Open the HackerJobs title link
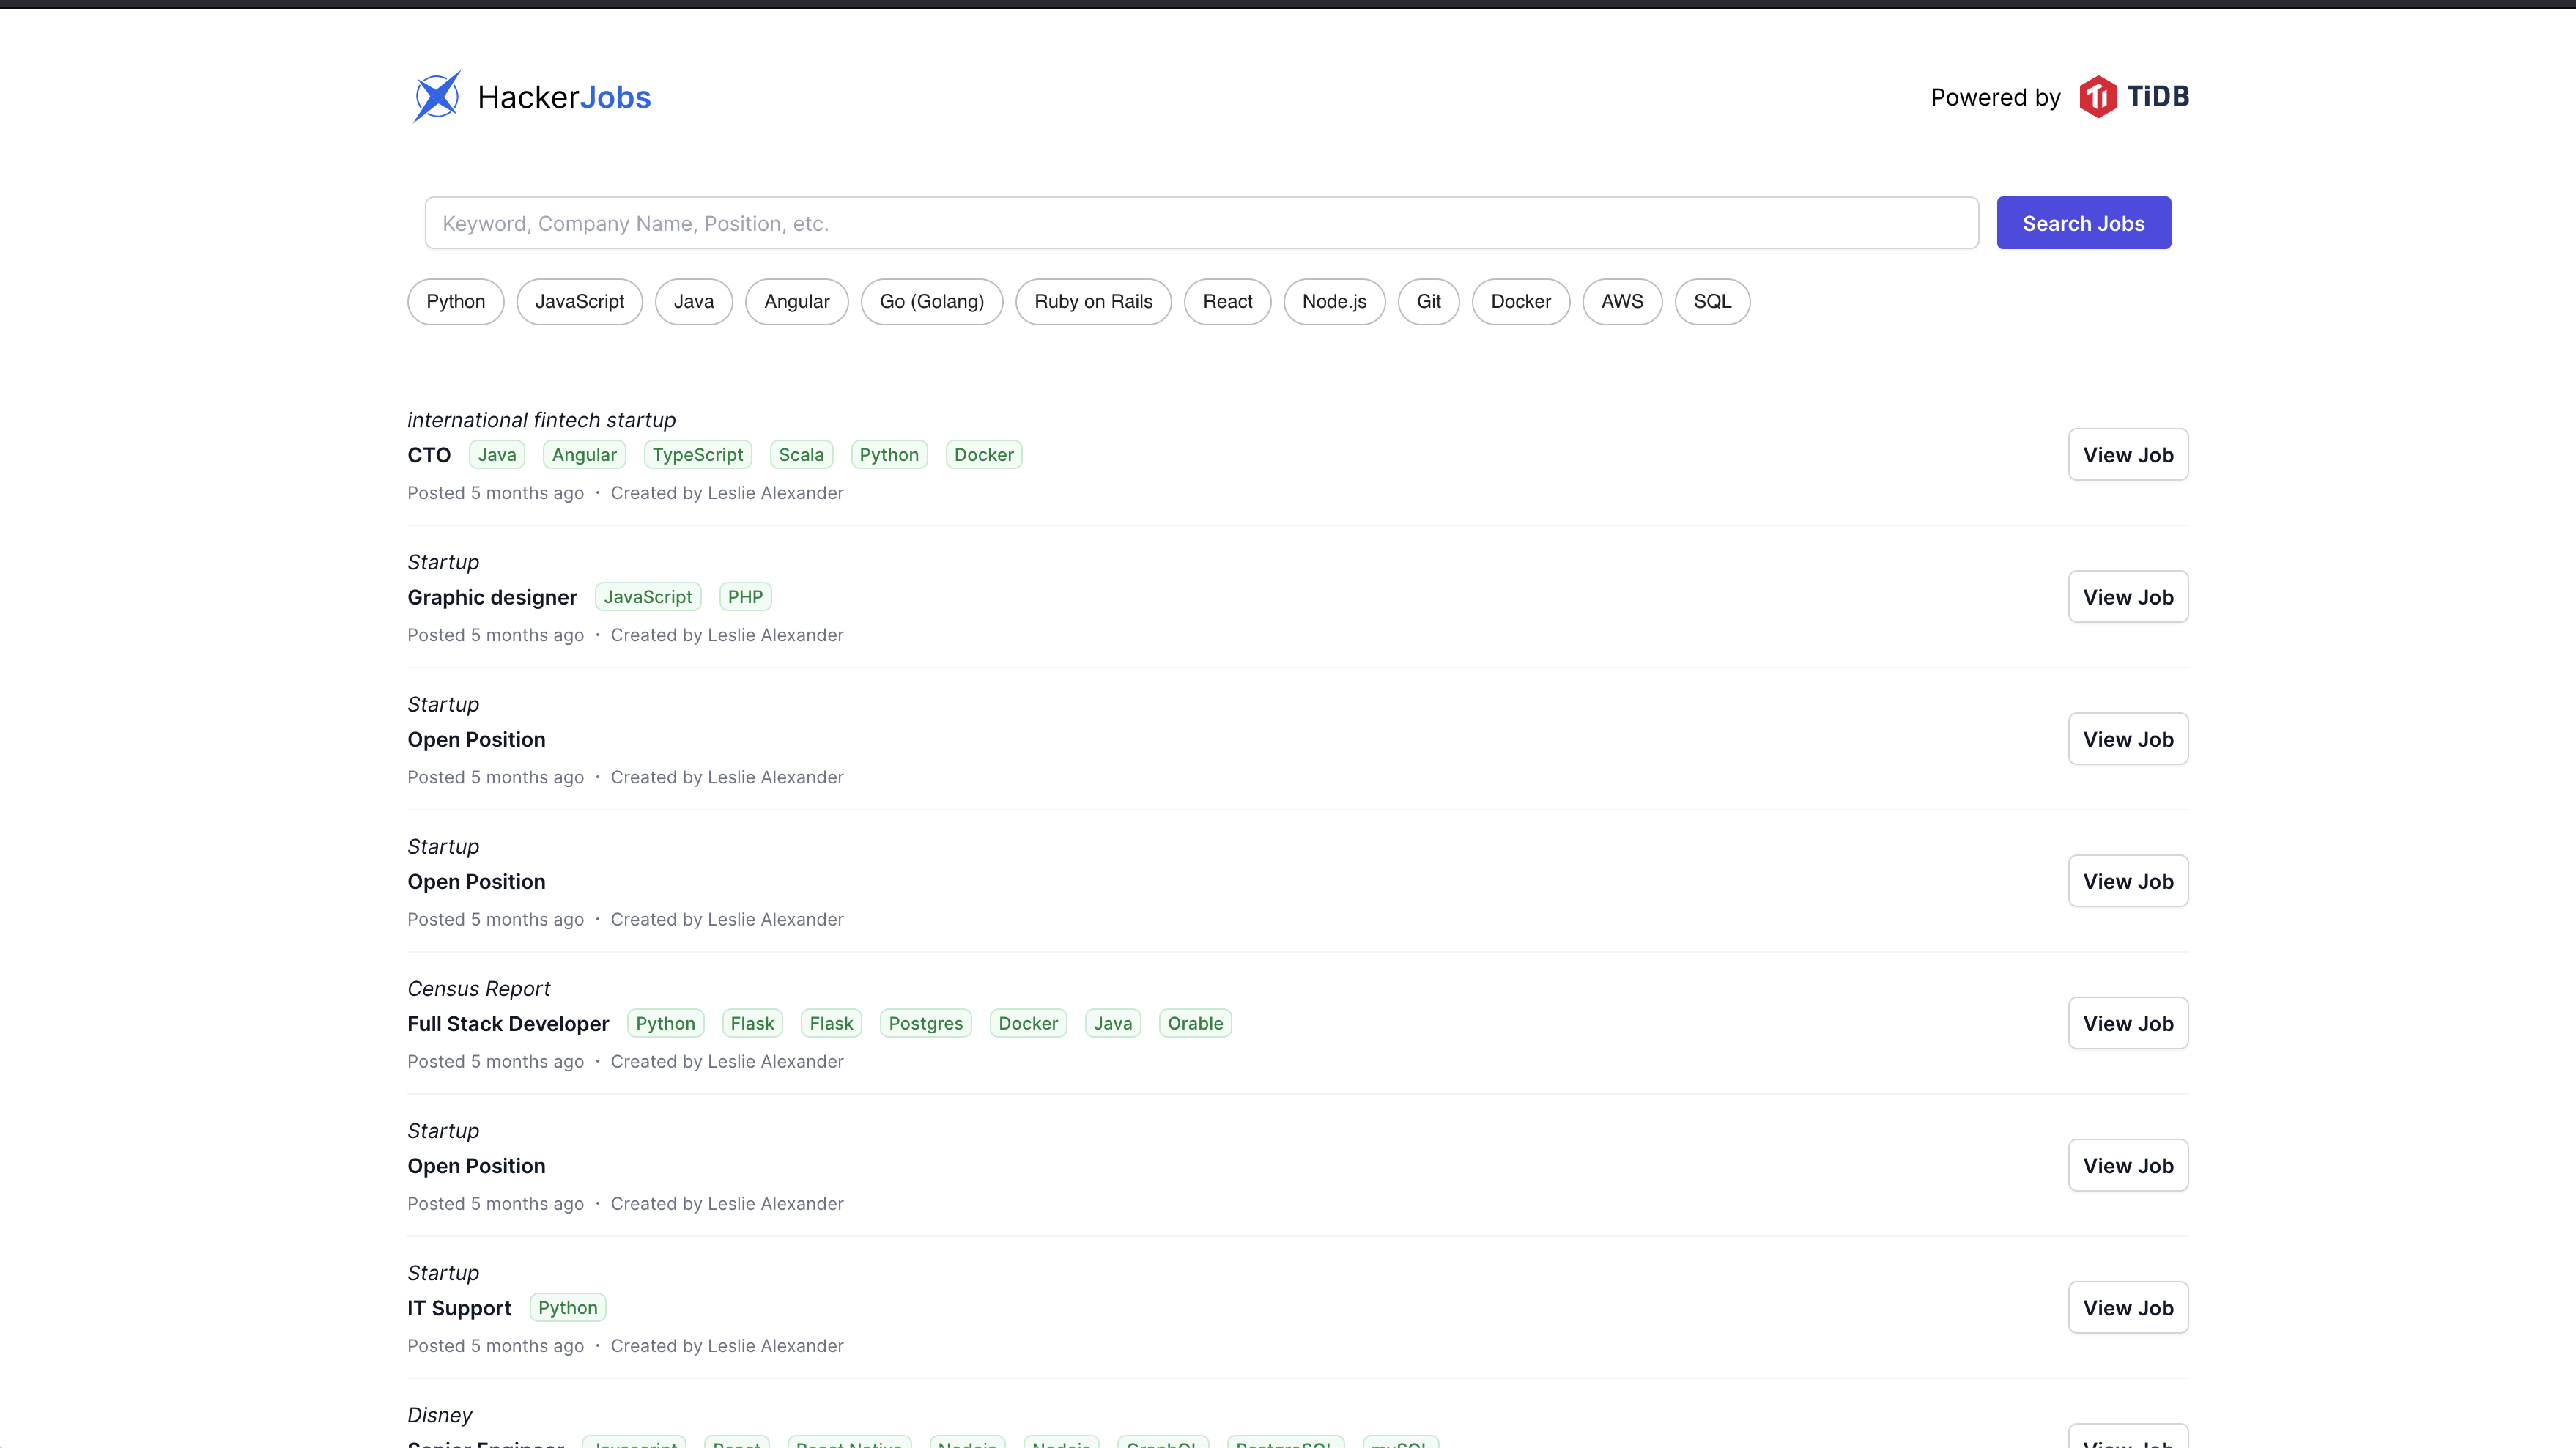The image size is (2576, 1448). point(564,97)
